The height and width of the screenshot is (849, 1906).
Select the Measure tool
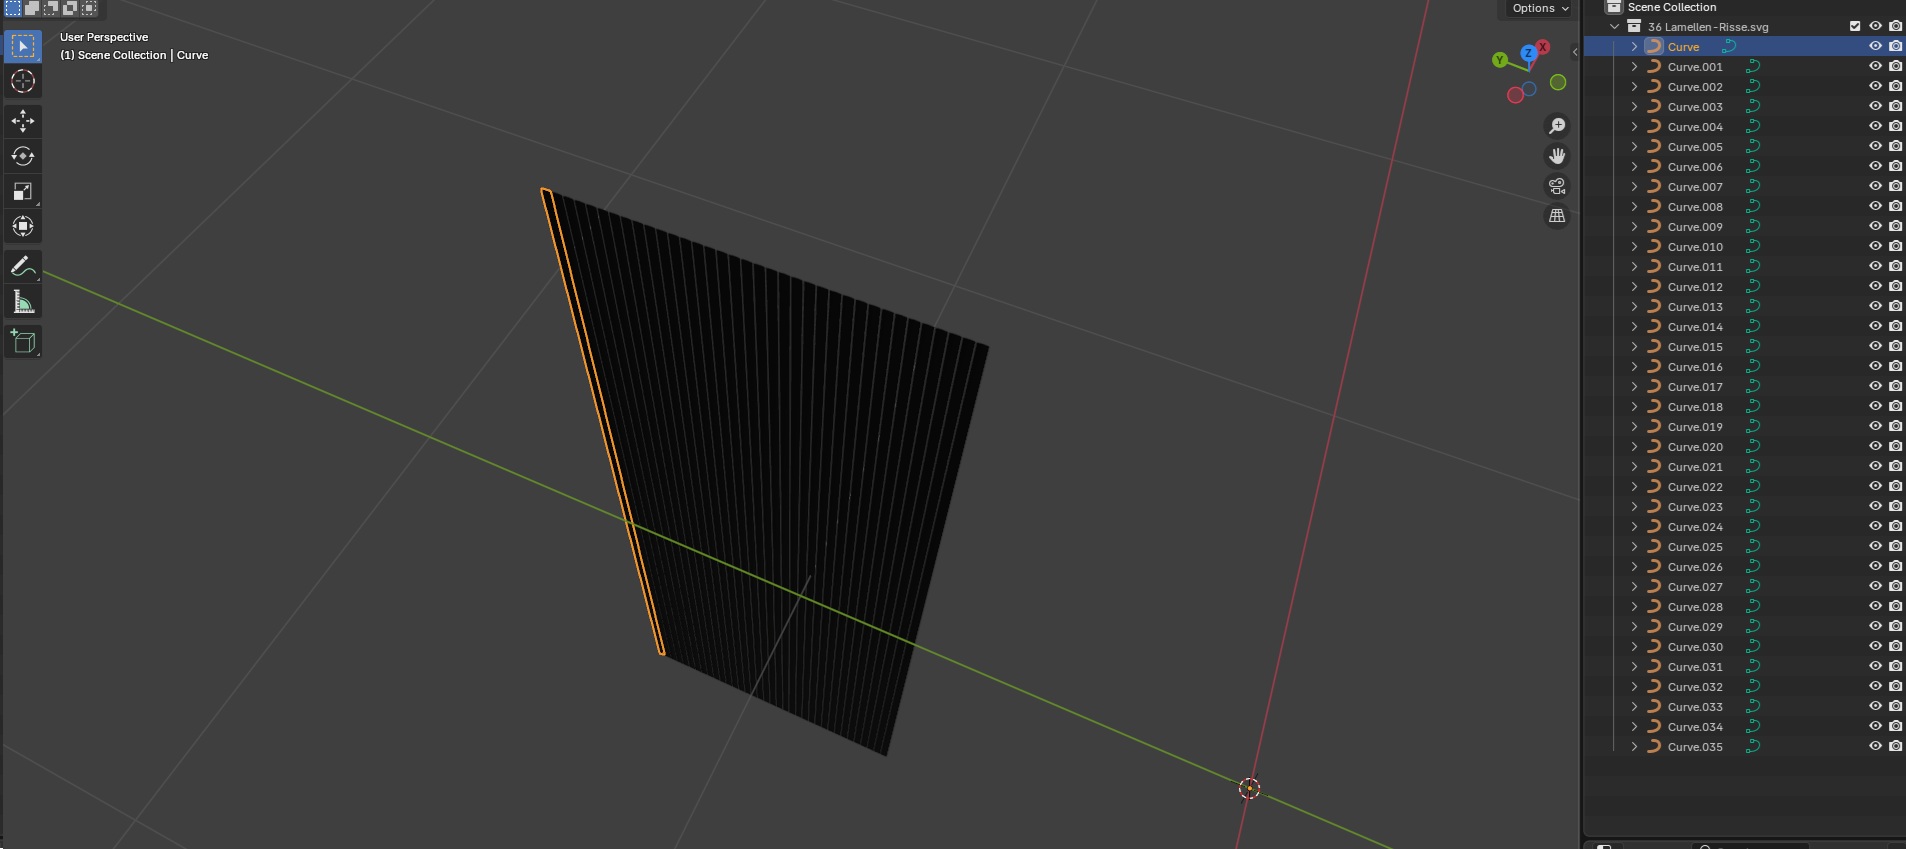23,302
